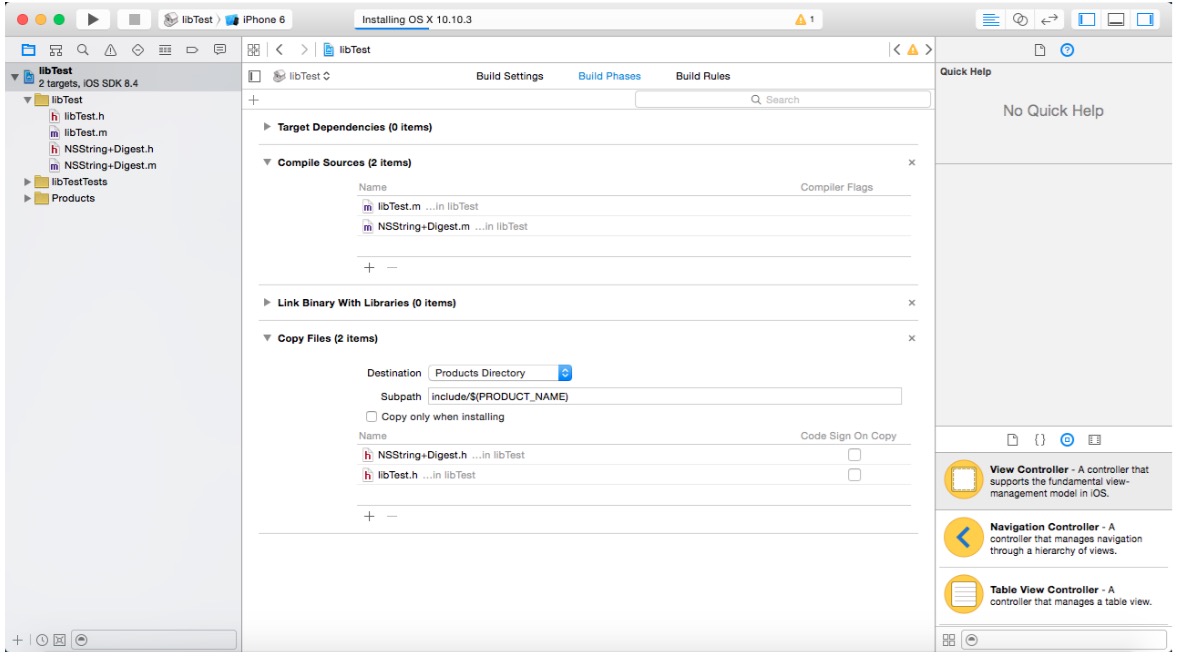Screen dimensions: 1180x660
Task: Open the Report navigator speech bubble icon
Action: (x=220, y=50)
